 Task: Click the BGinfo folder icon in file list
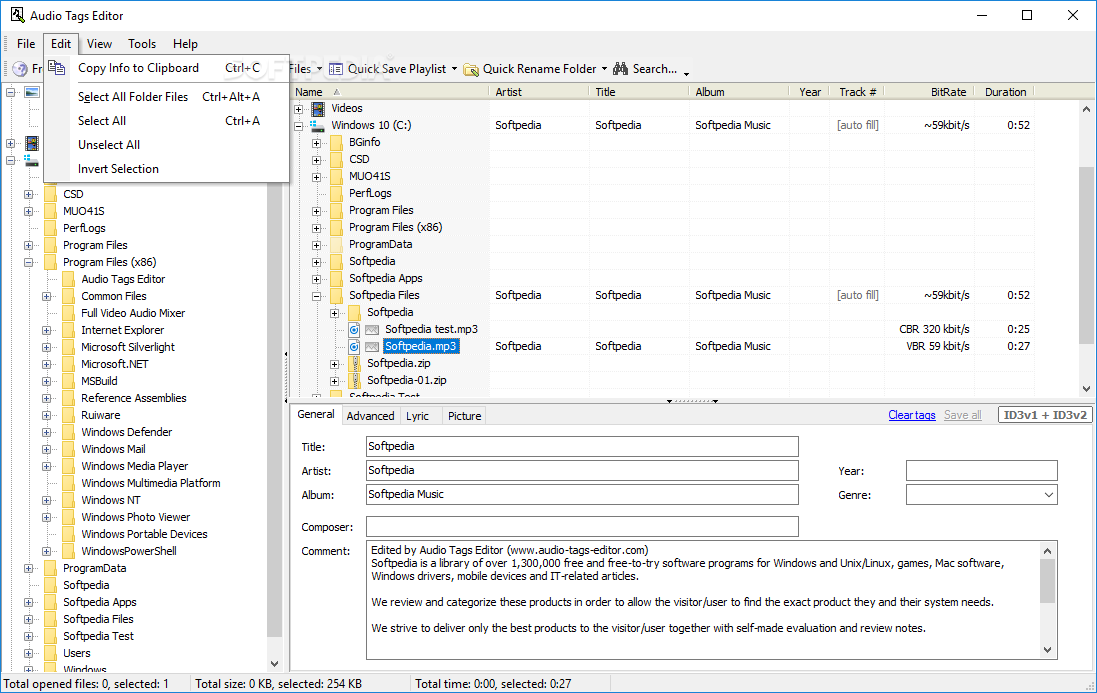tap(337, 143)
